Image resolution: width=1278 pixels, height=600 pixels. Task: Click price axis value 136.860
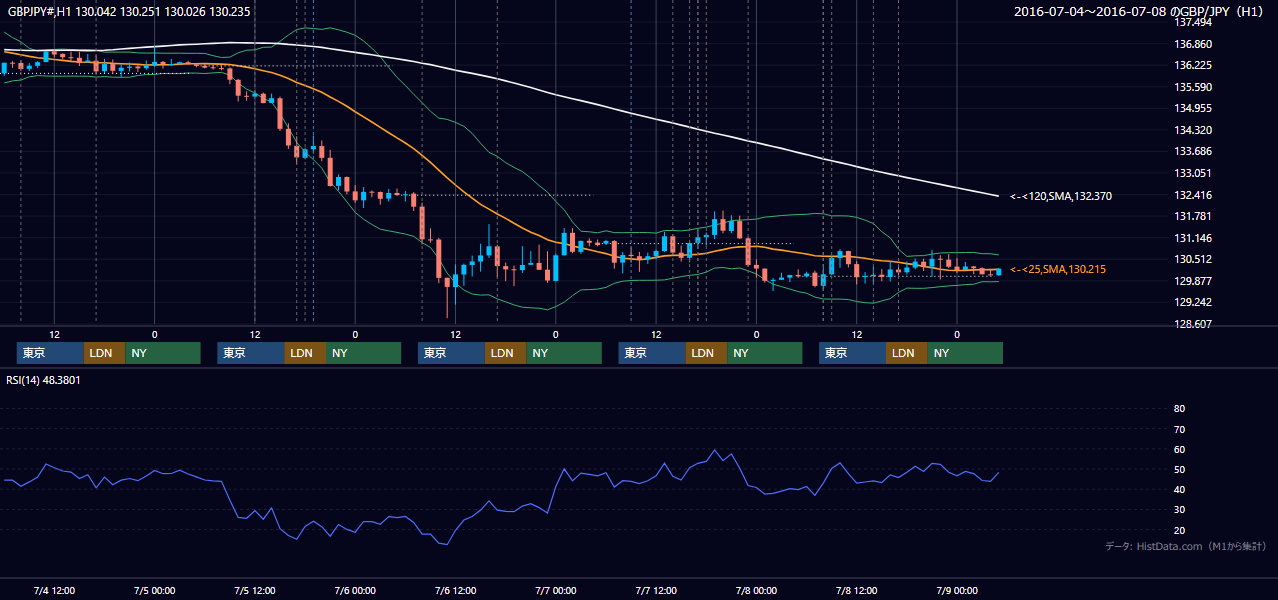[x=1193, y=44]
